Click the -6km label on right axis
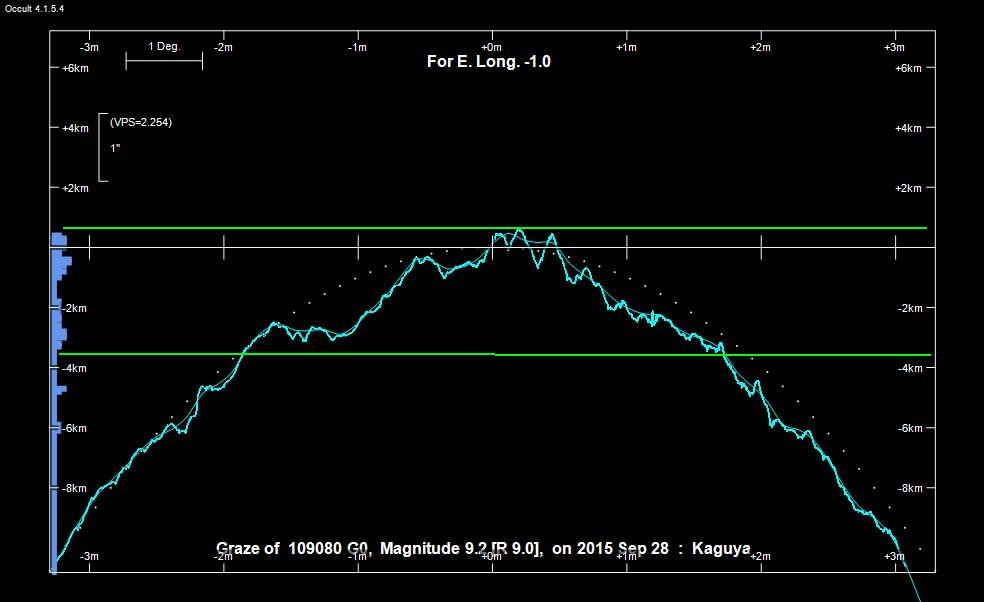Viewport: 984px width, 602px height. click(907, 428)
